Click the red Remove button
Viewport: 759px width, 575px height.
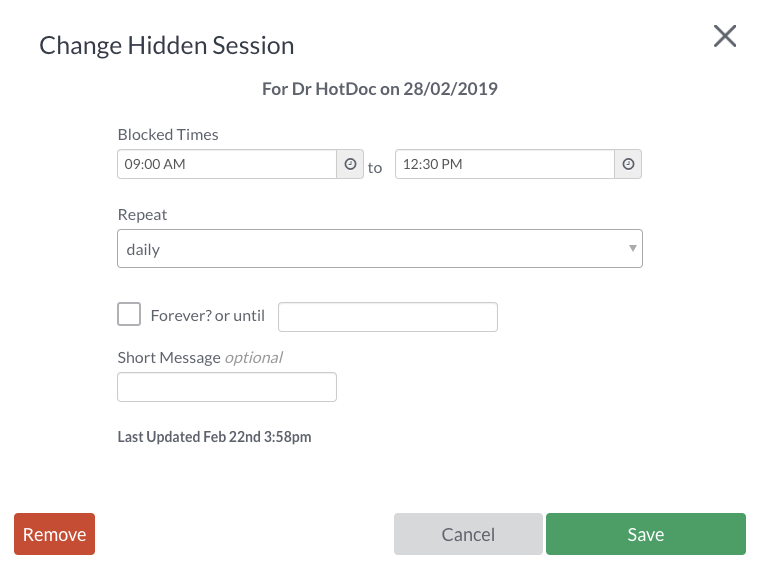coord(54,534)
